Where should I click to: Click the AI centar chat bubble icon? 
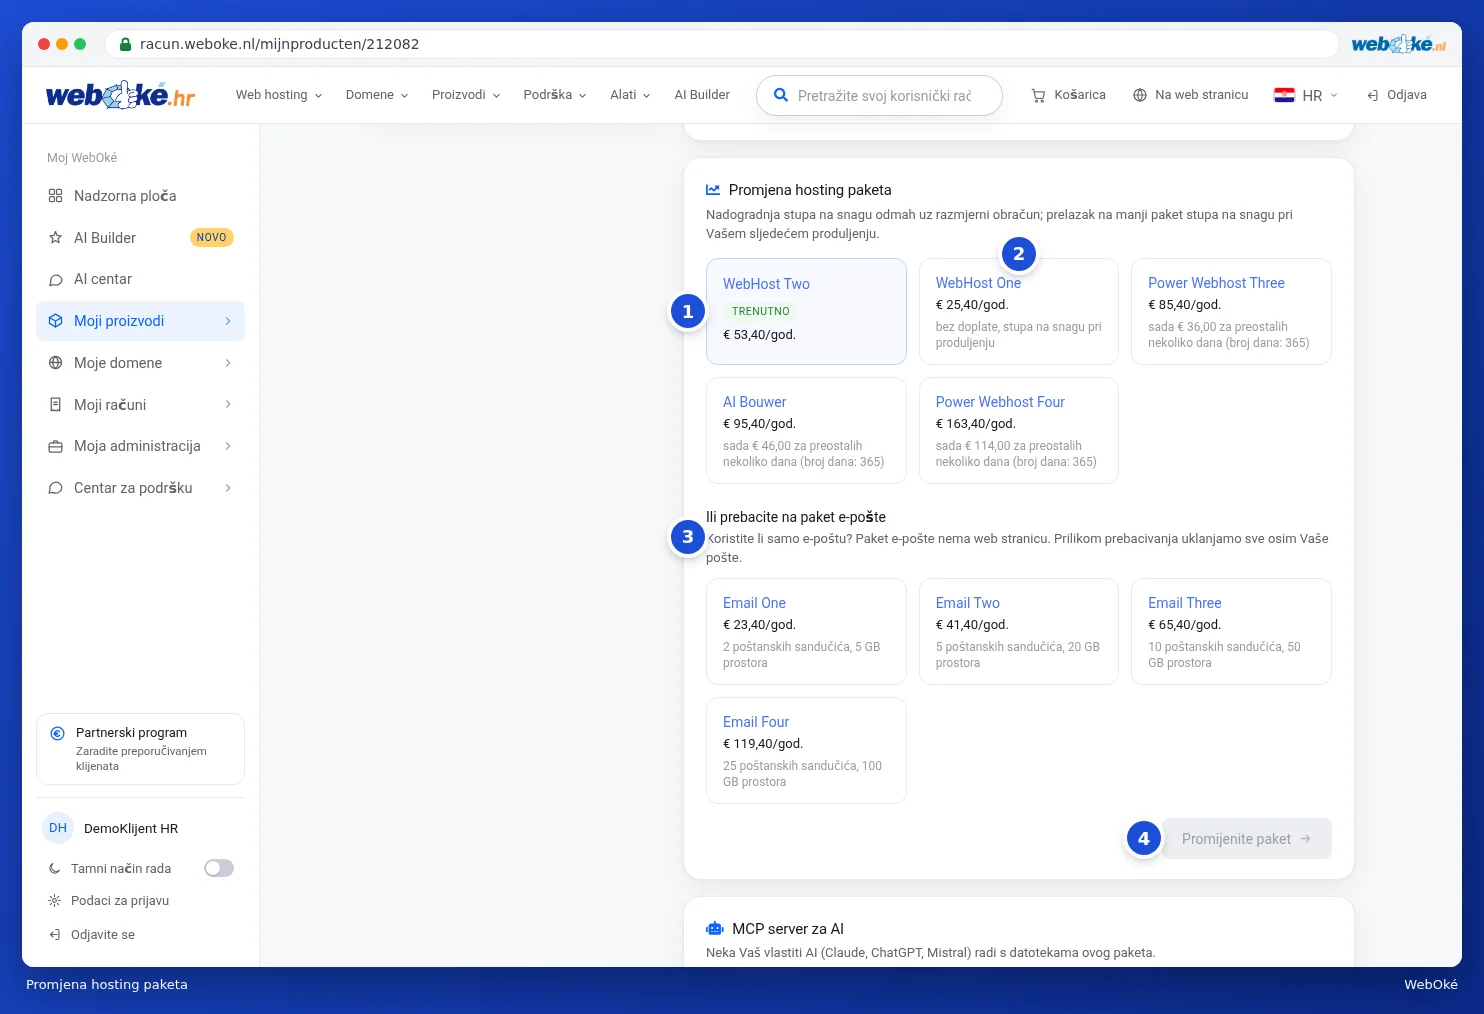pos(56,280)
